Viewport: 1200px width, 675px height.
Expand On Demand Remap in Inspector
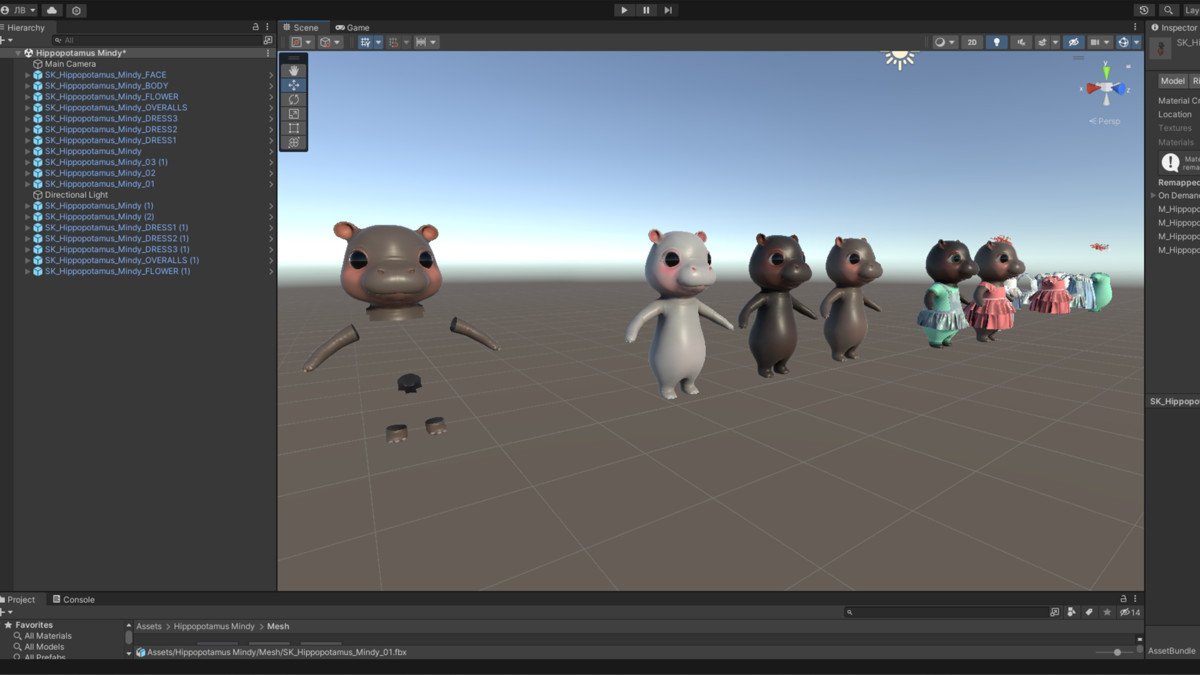click(1153, 196)
